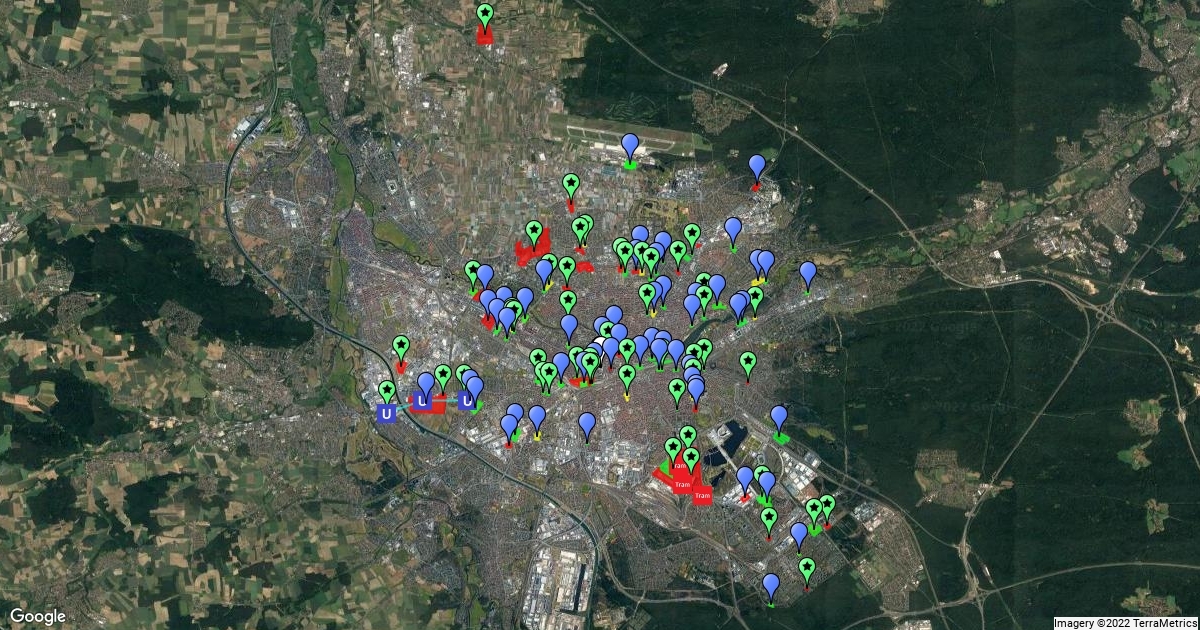Image resolution: width=1200 pixels, height=630 pixels.
Task: Select the rightmost blue U station icon
Action: (466, 401)
